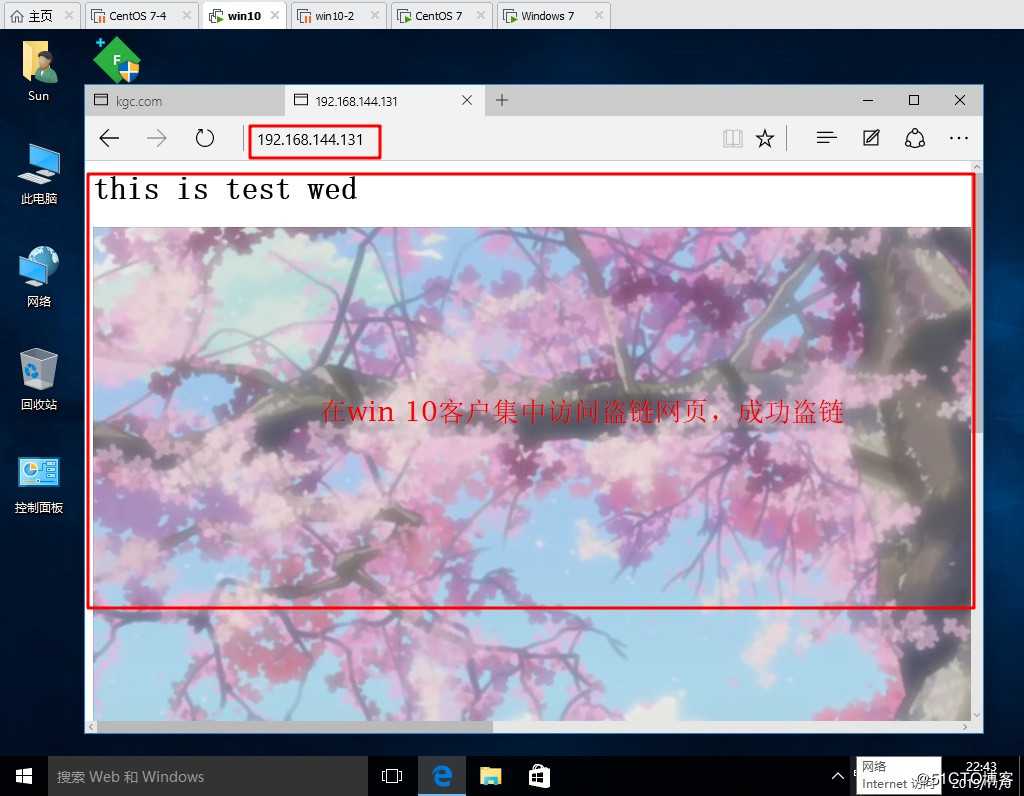
Task: Open the Hub three-lines icon
Action: [826, 138]
